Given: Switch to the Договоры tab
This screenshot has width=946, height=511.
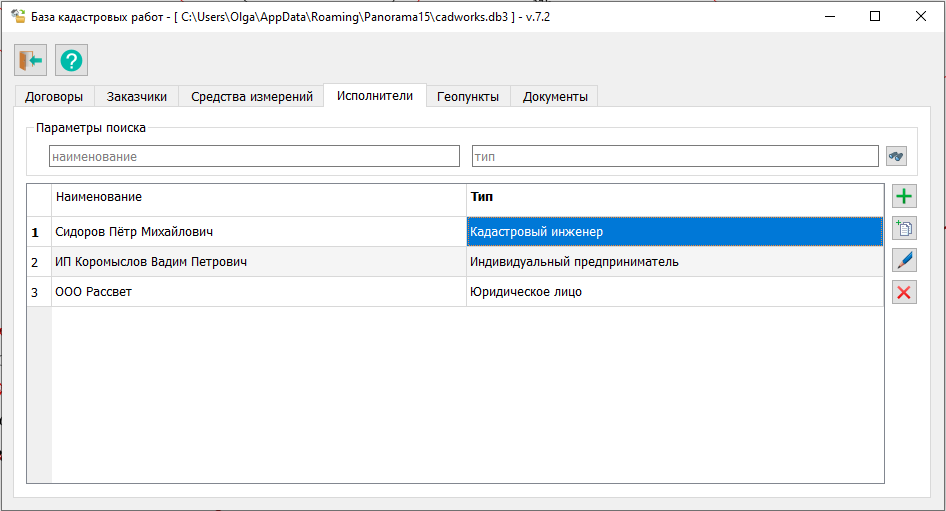Looking at the screenshot, I should point(54,97).
